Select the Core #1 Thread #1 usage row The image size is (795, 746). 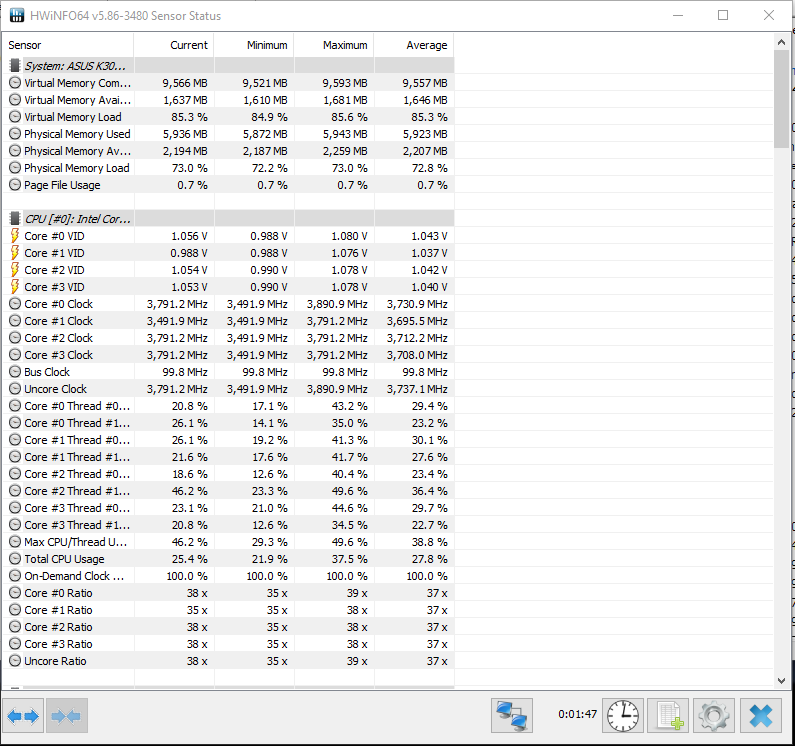pos(228,457)
